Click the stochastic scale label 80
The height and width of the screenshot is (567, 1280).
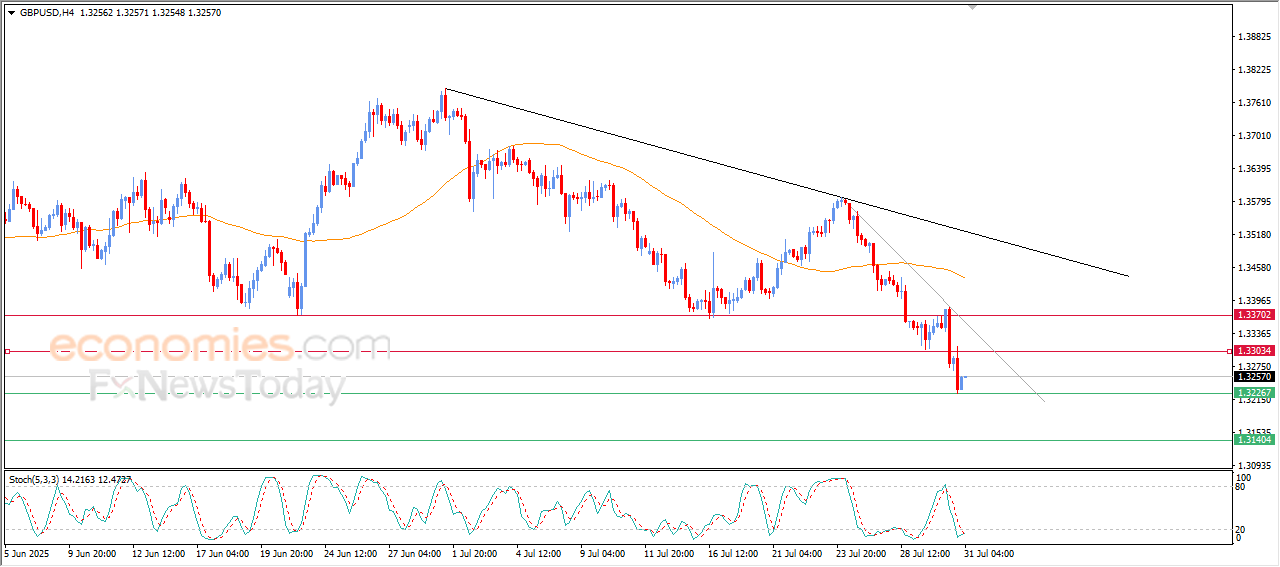pos(1241,489)
